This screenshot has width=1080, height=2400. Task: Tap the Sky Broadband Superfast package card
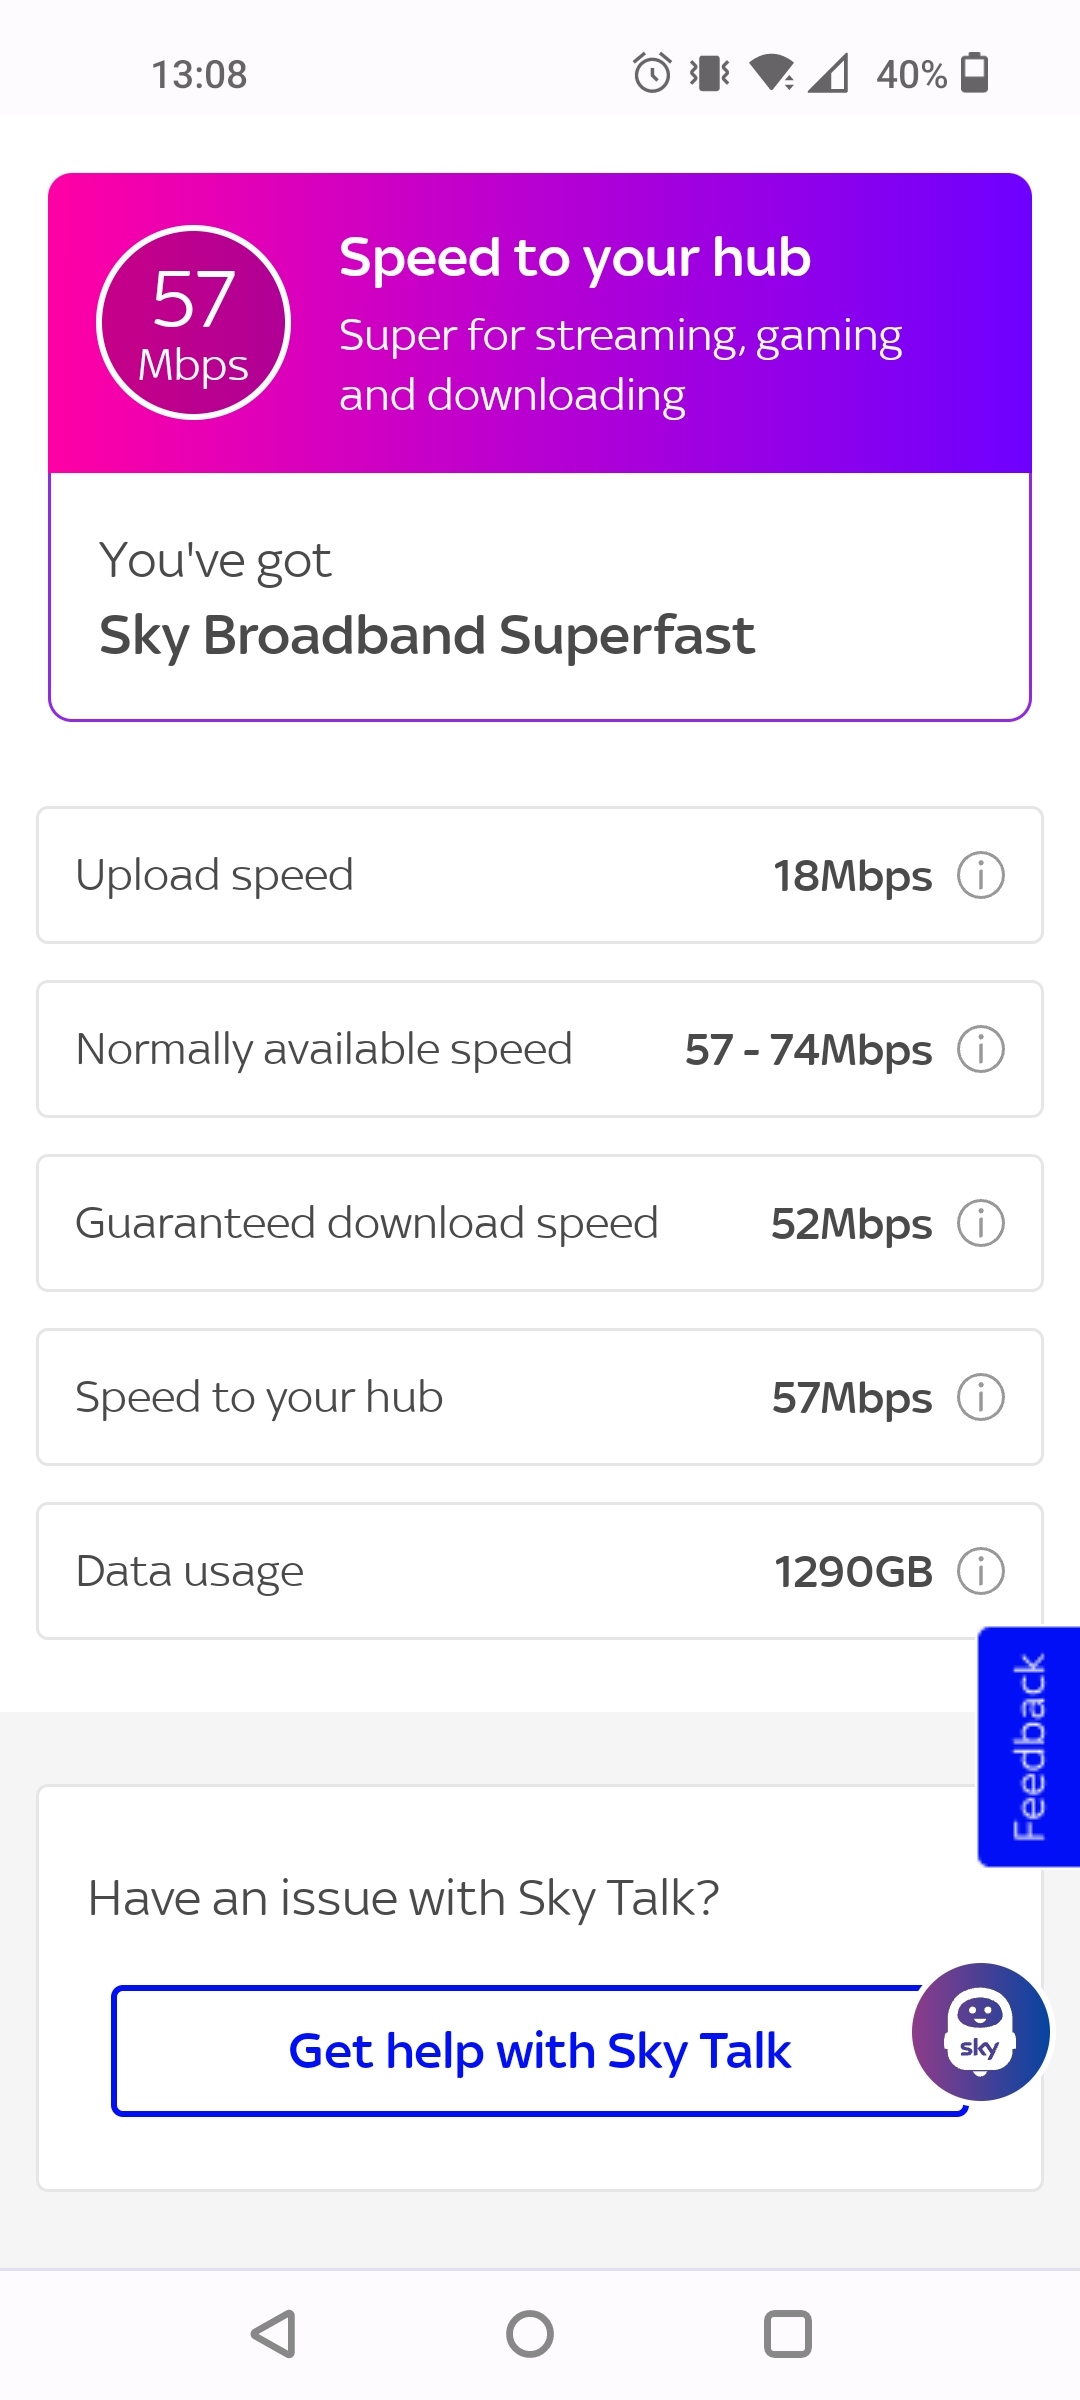(x=540, y=597)
